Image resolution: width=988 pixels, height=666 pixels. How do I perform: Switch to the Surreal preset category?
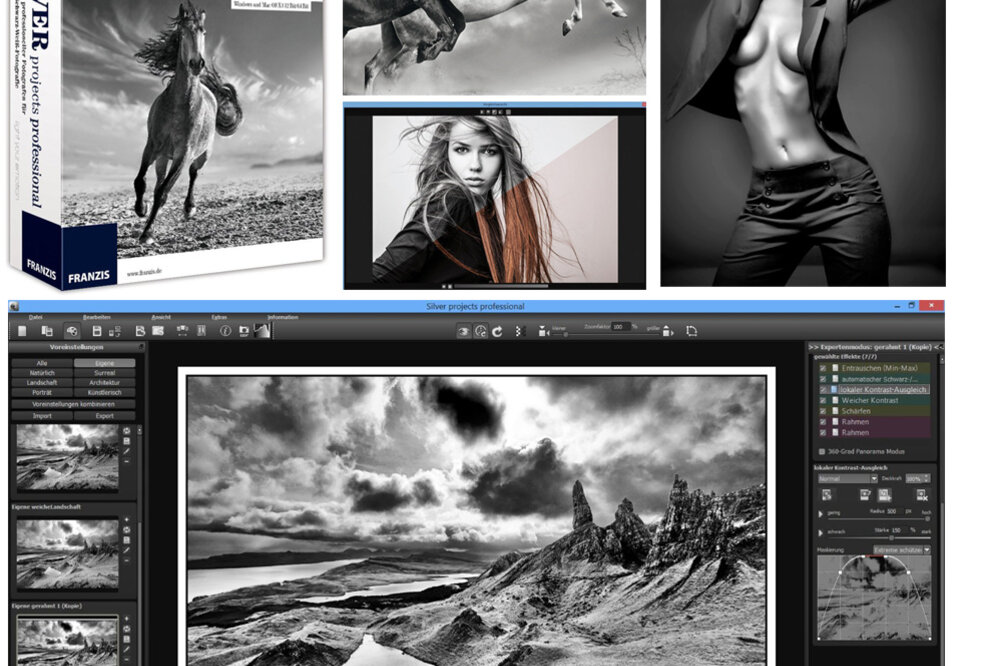tap(104, 373)
